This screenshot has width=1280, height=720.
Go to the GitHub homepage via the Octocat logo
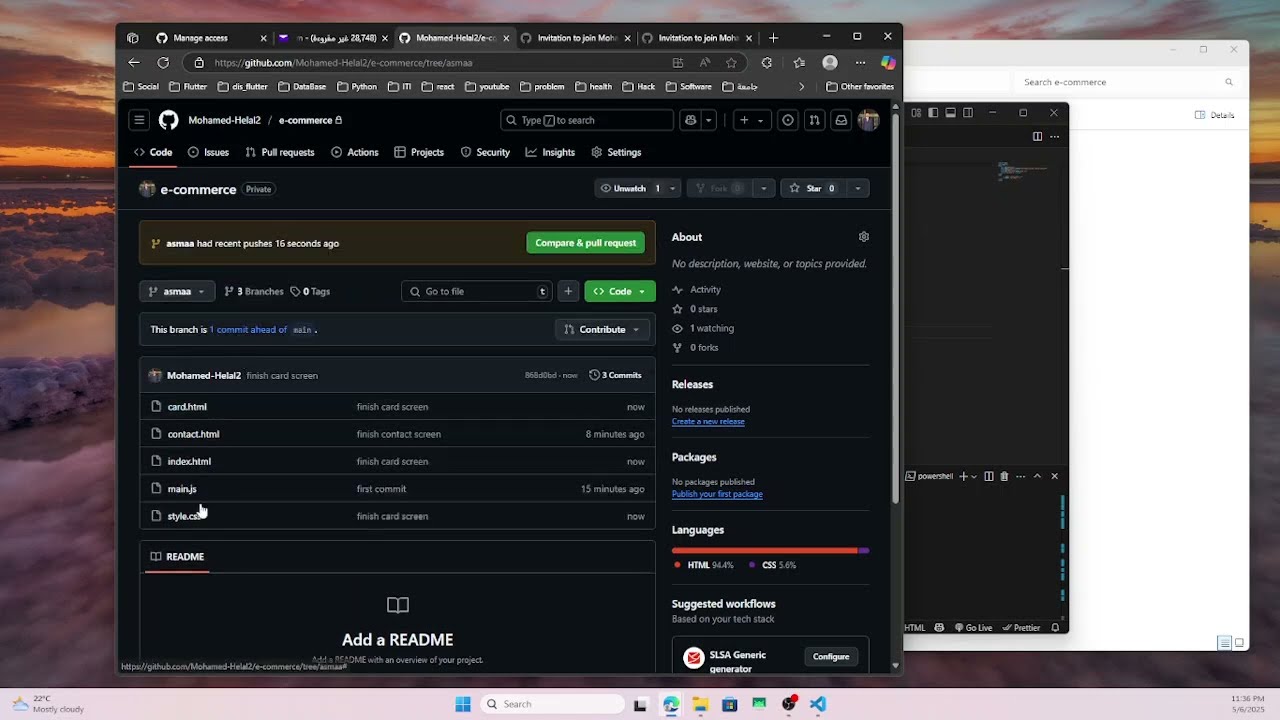169,120
